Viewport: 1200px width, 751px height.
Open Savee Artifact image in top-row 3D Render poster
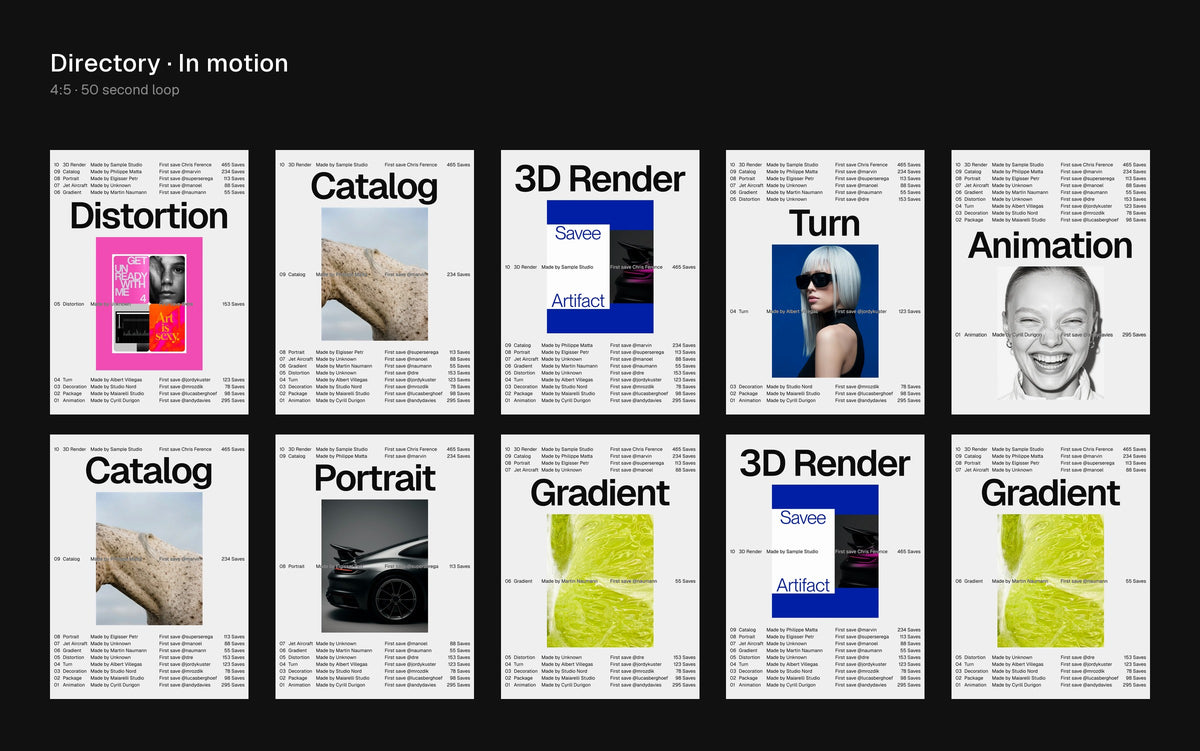click(x=600, y=267)
